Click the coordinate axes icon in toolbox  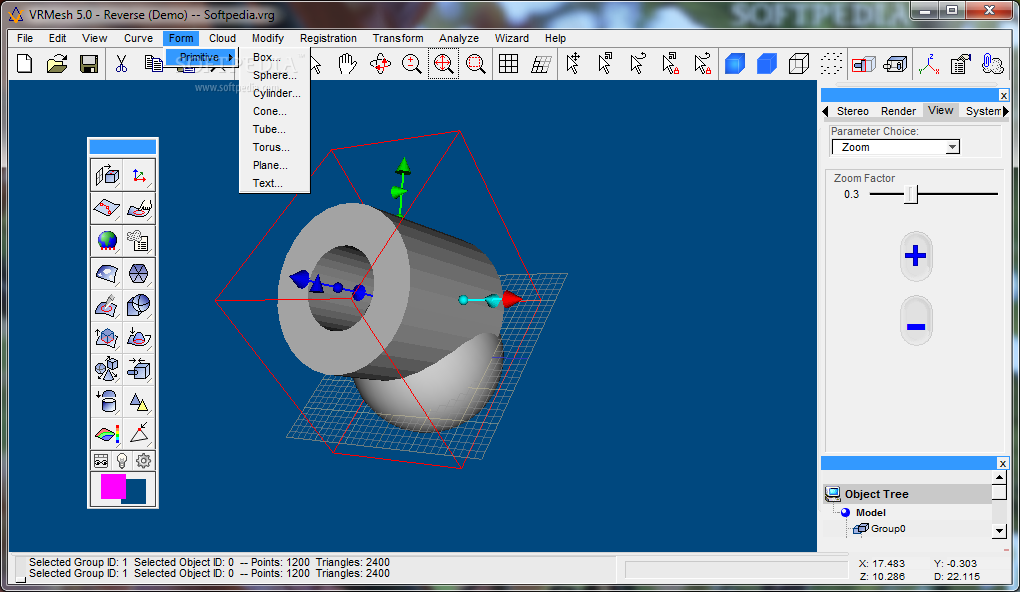(138, 176)
